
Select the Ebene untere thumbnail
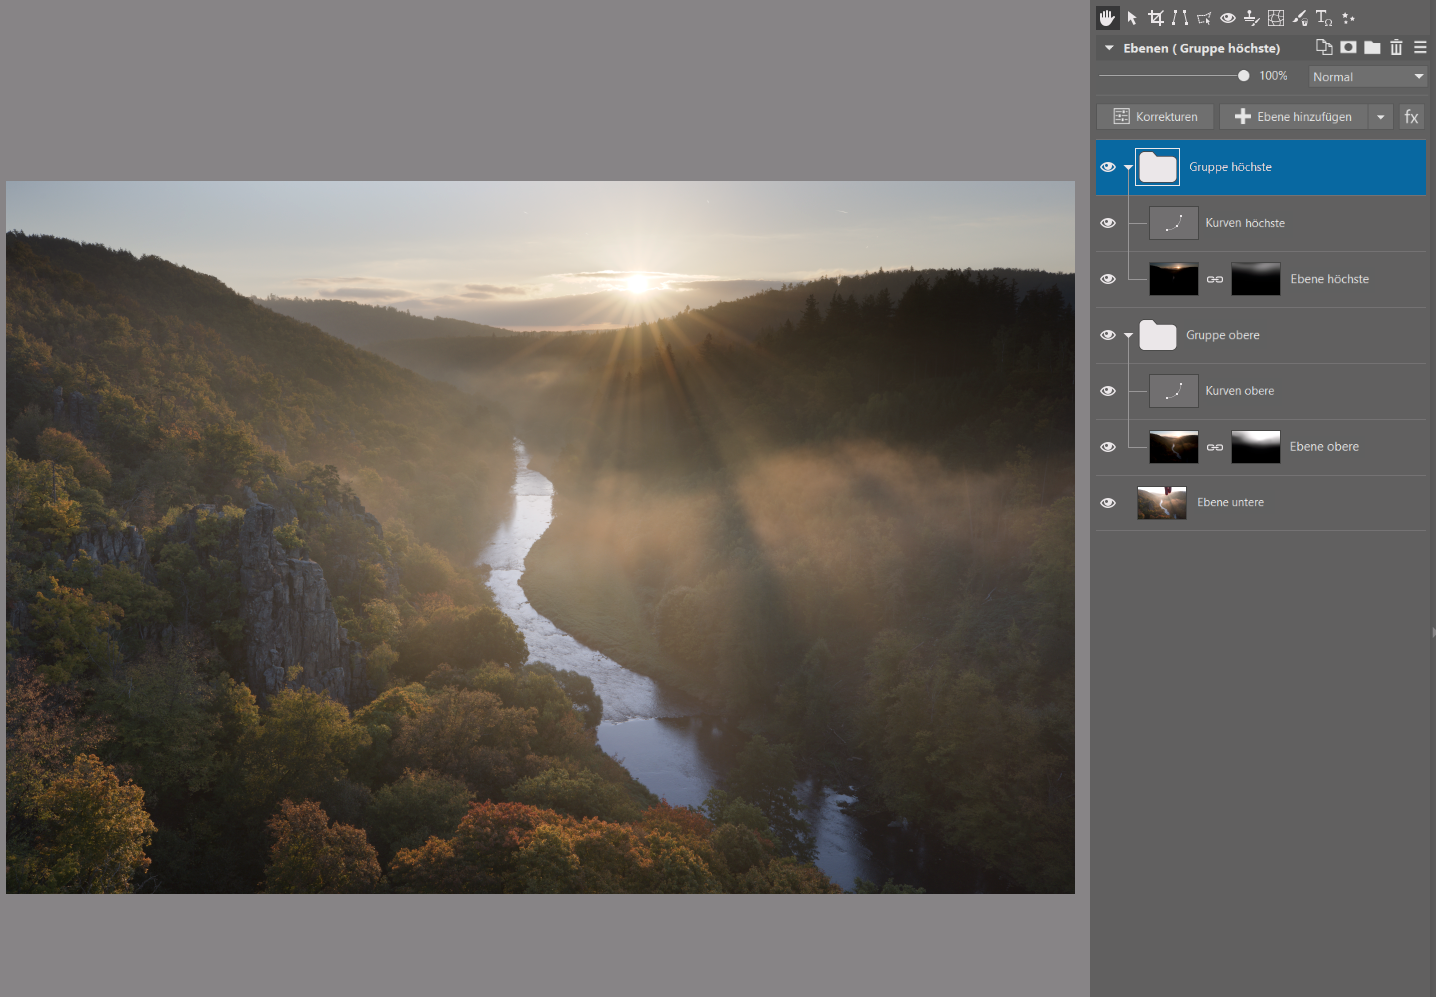1162,503
